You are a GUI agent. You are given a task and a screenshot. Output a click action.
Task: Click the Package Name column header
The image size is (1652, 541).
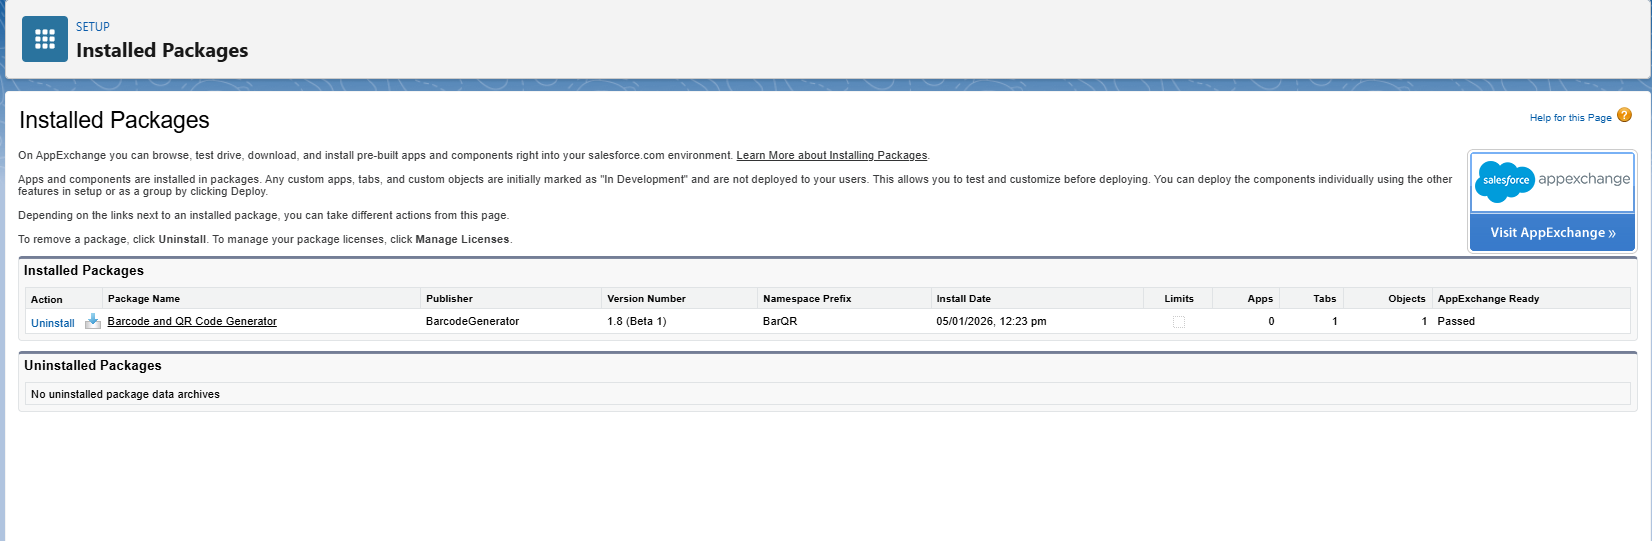(144, 299)
